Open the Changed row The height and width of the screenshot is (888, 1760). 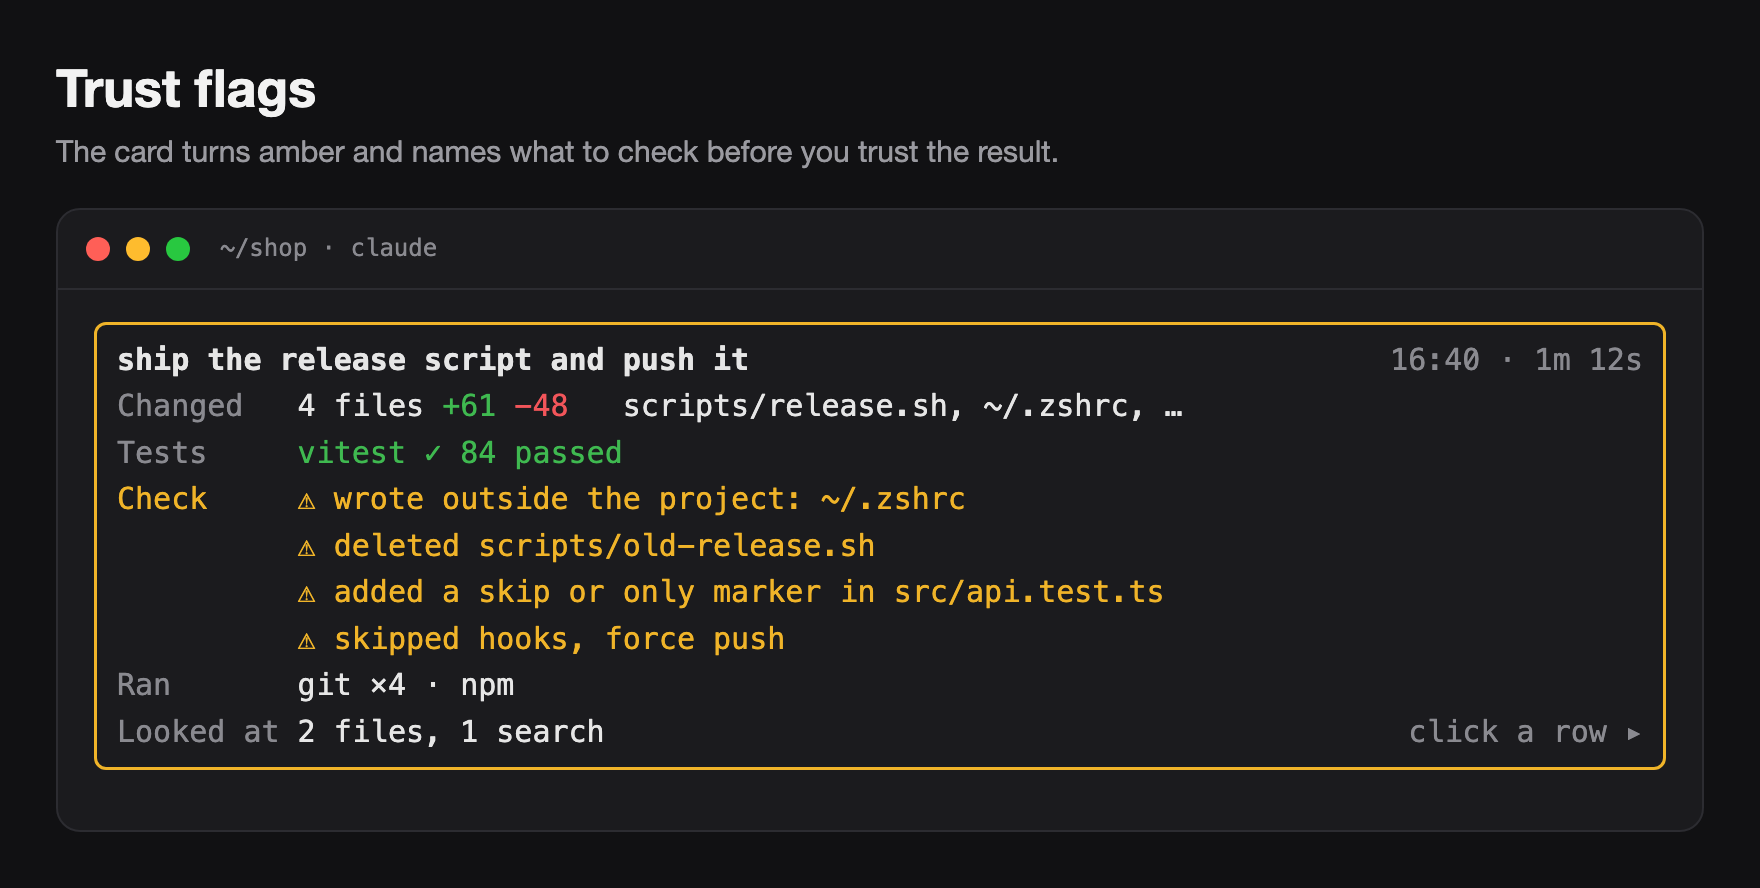click(880, 406)
